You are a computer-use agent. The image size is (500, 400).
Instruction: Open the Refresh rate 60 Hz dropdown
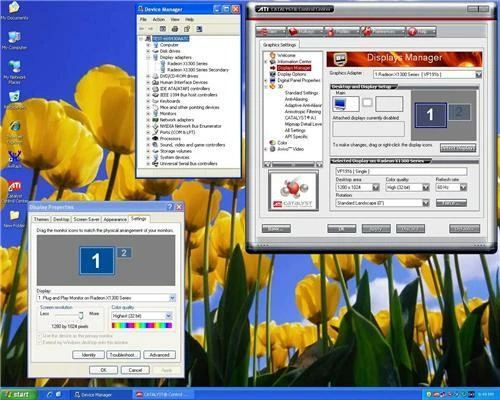pos(463,187)
